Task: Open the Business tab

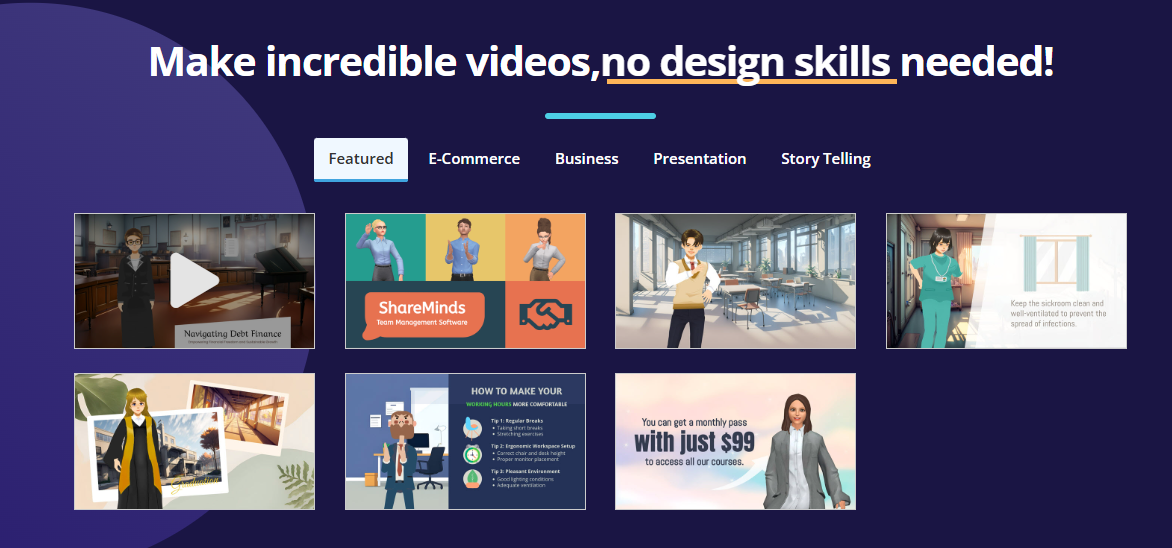Action: click(x=587, y=158)
